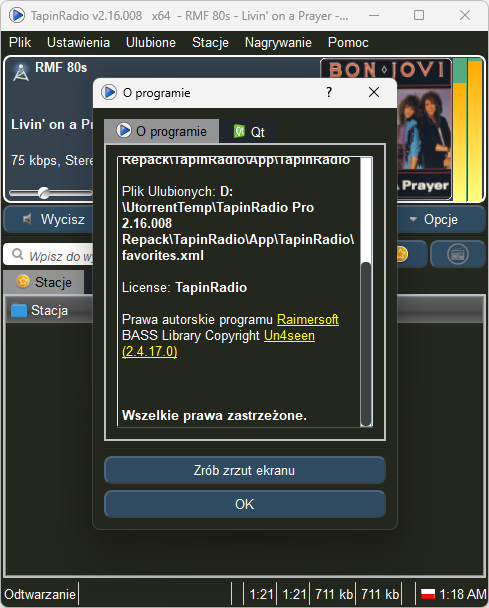Screen dimensions: 489x608
Task: Open the Plik menu
Action: click(20, 42)
